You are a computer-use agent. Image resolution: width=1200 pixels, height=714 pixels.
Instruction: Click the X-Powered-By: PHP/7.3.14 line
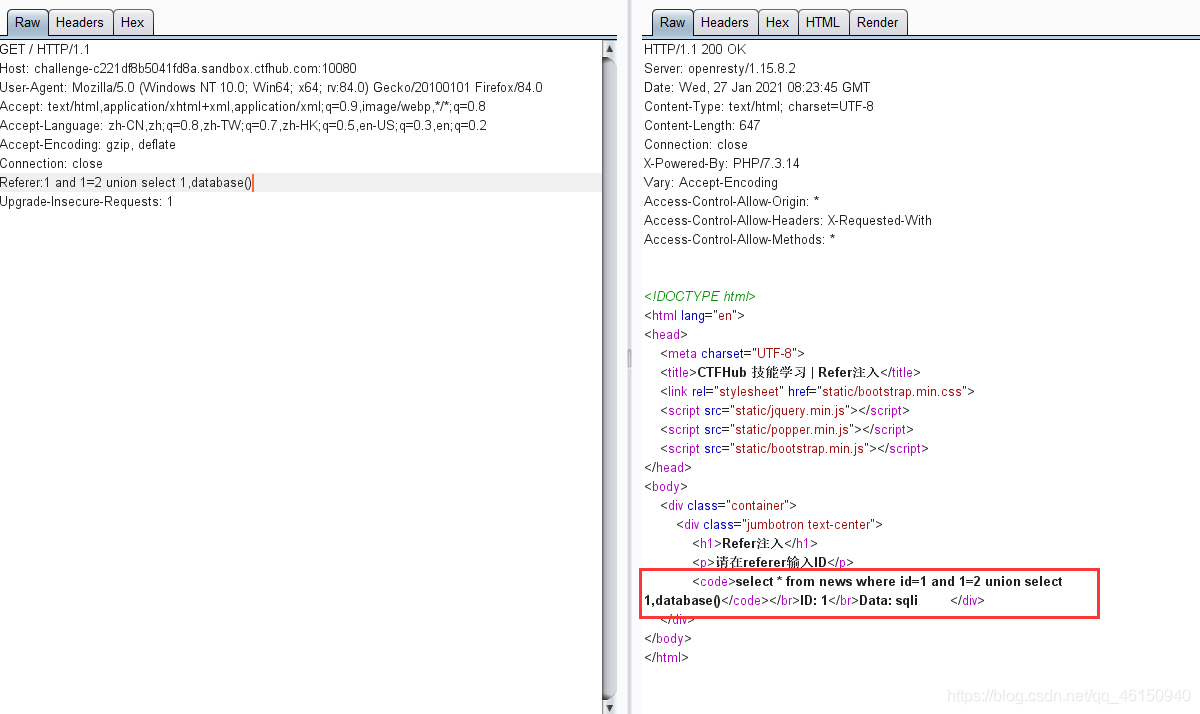722,163
